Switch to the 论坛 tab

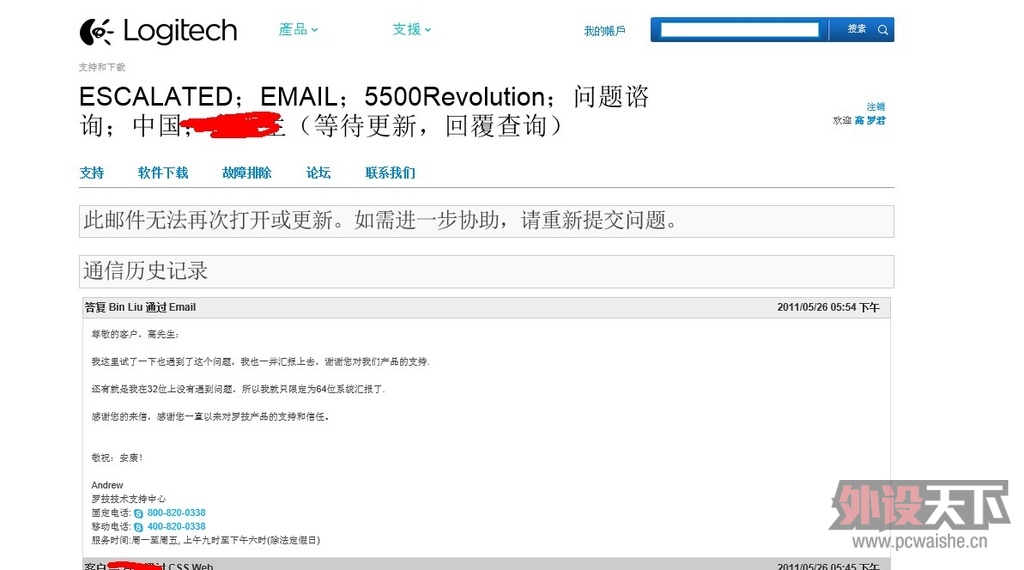tap(319, 173)
